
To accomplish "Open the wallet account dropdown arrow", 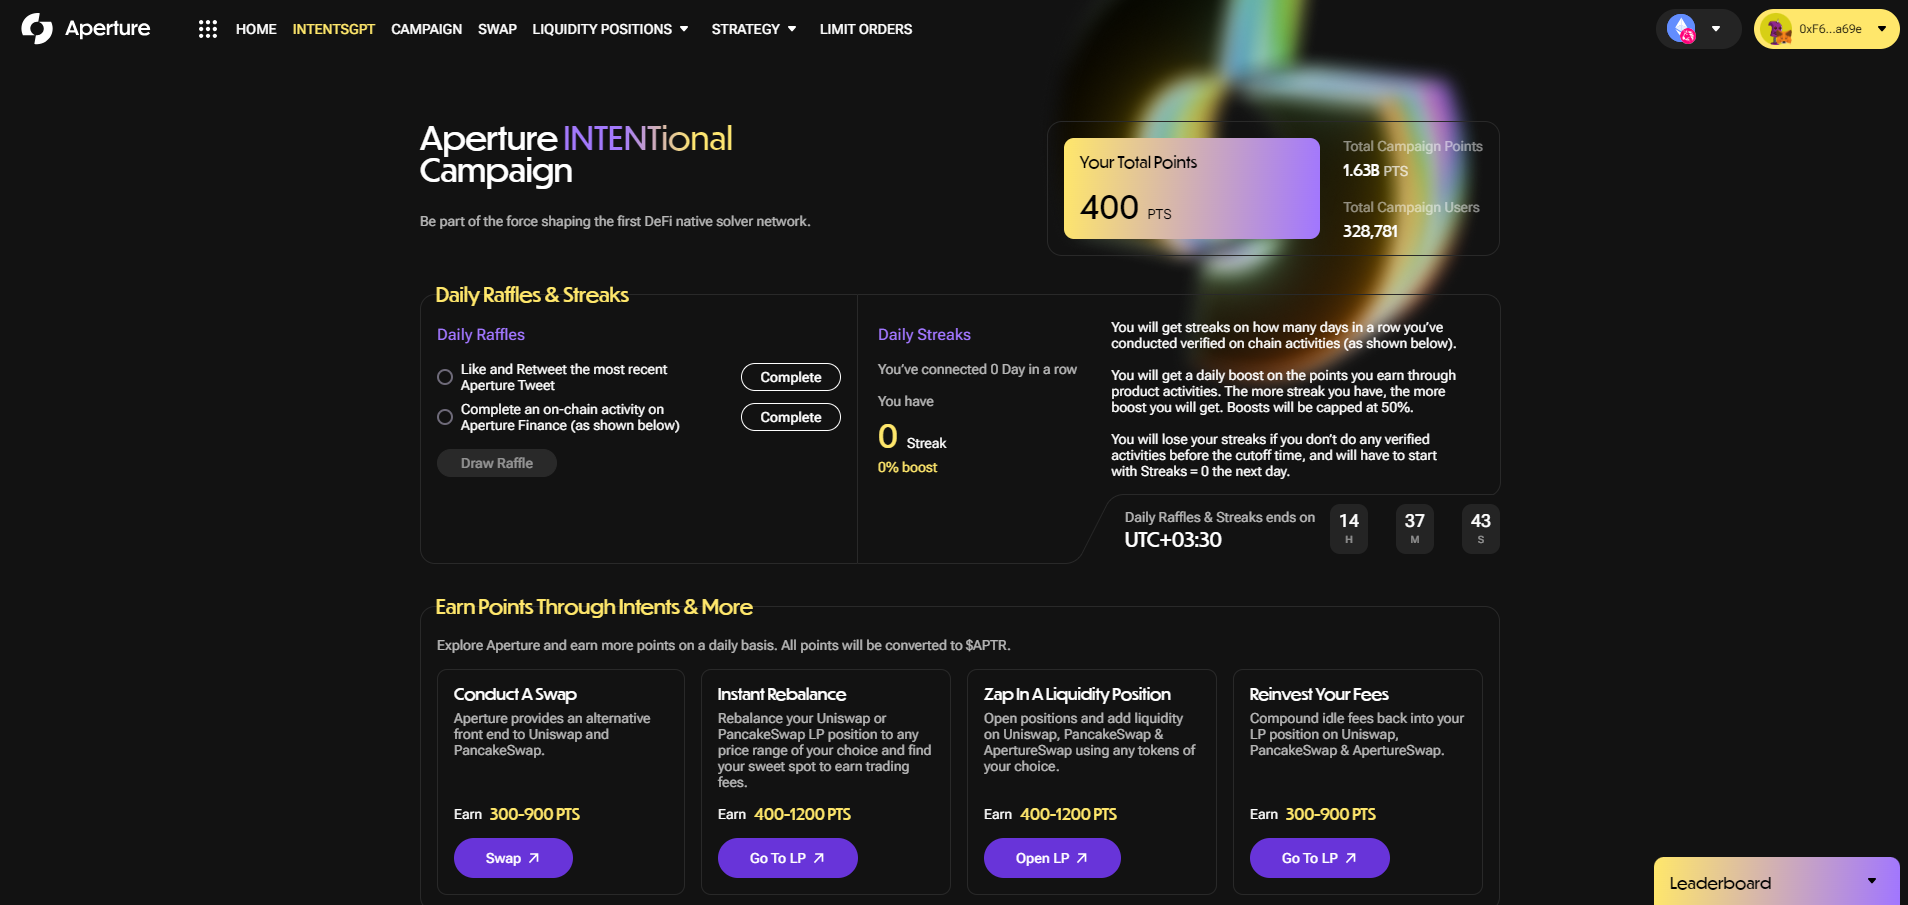I will (1882, 29).
